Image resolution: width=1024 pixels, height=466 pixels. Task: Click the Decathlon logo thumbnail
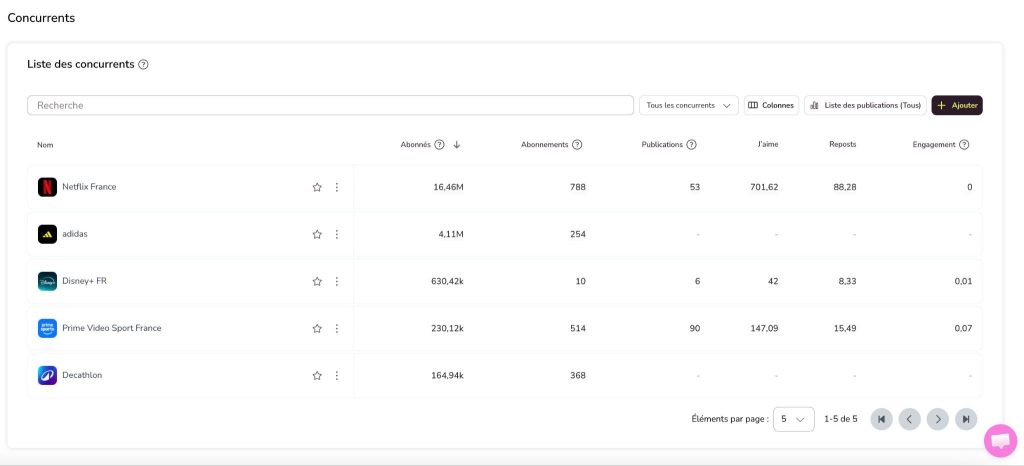tap(47, 375)
